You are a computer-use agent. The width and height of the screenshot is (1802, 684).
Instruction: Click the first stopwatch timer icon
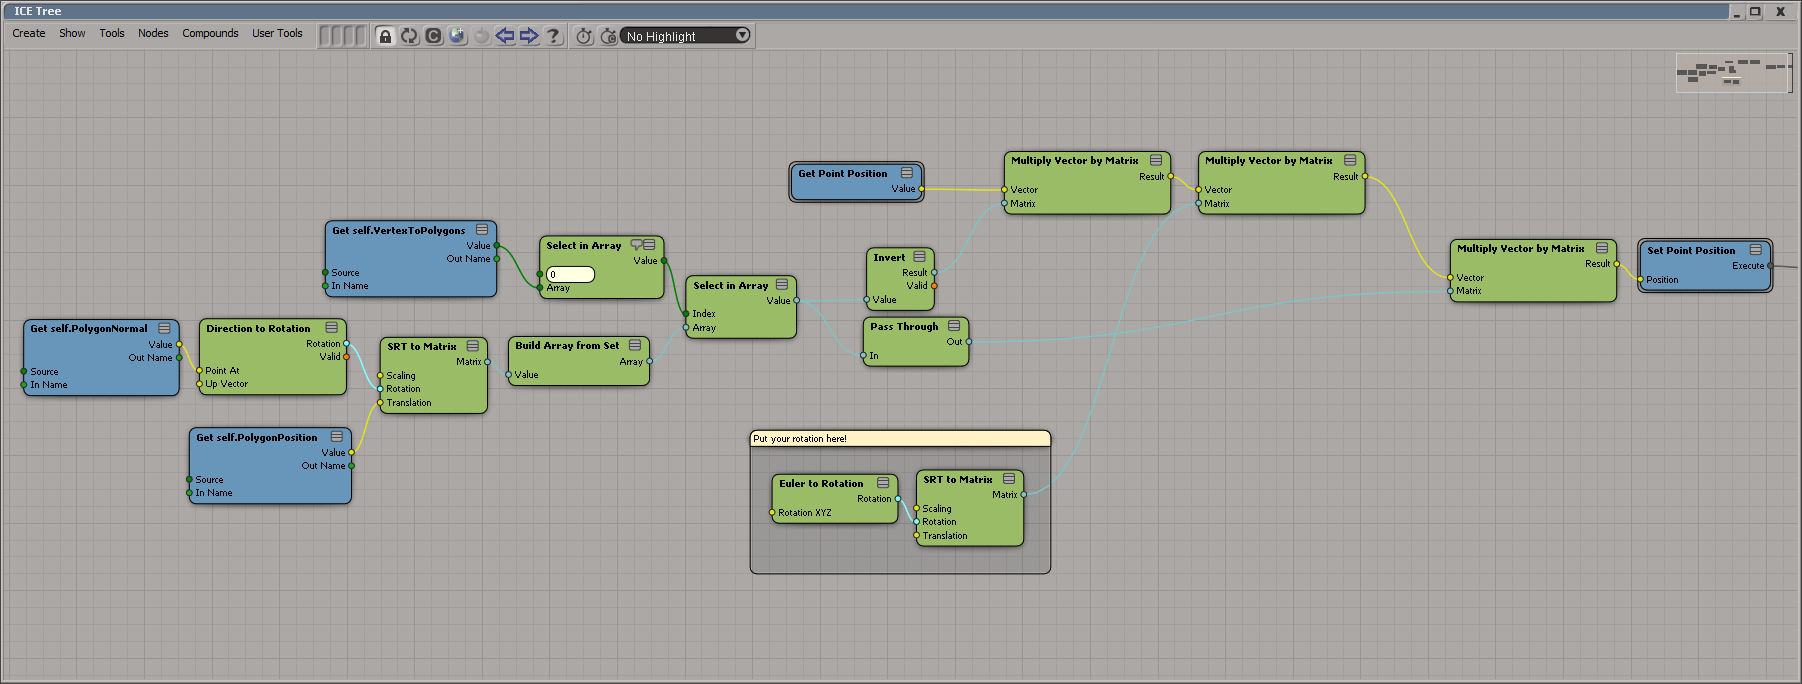[584, 36]
